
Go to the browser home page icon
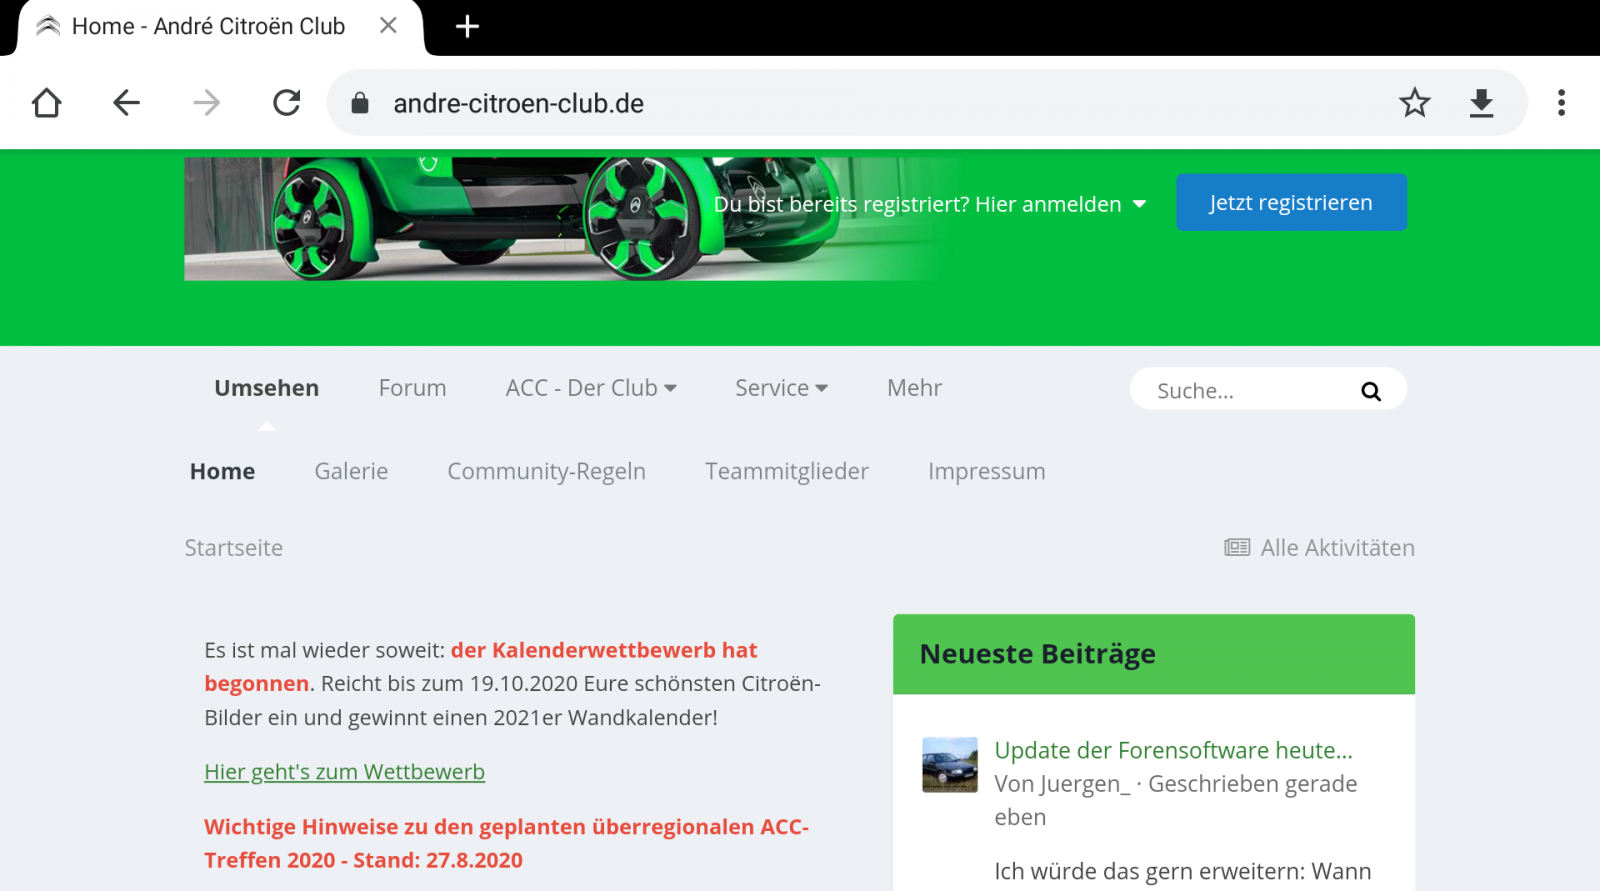click(x=47, y=102)
